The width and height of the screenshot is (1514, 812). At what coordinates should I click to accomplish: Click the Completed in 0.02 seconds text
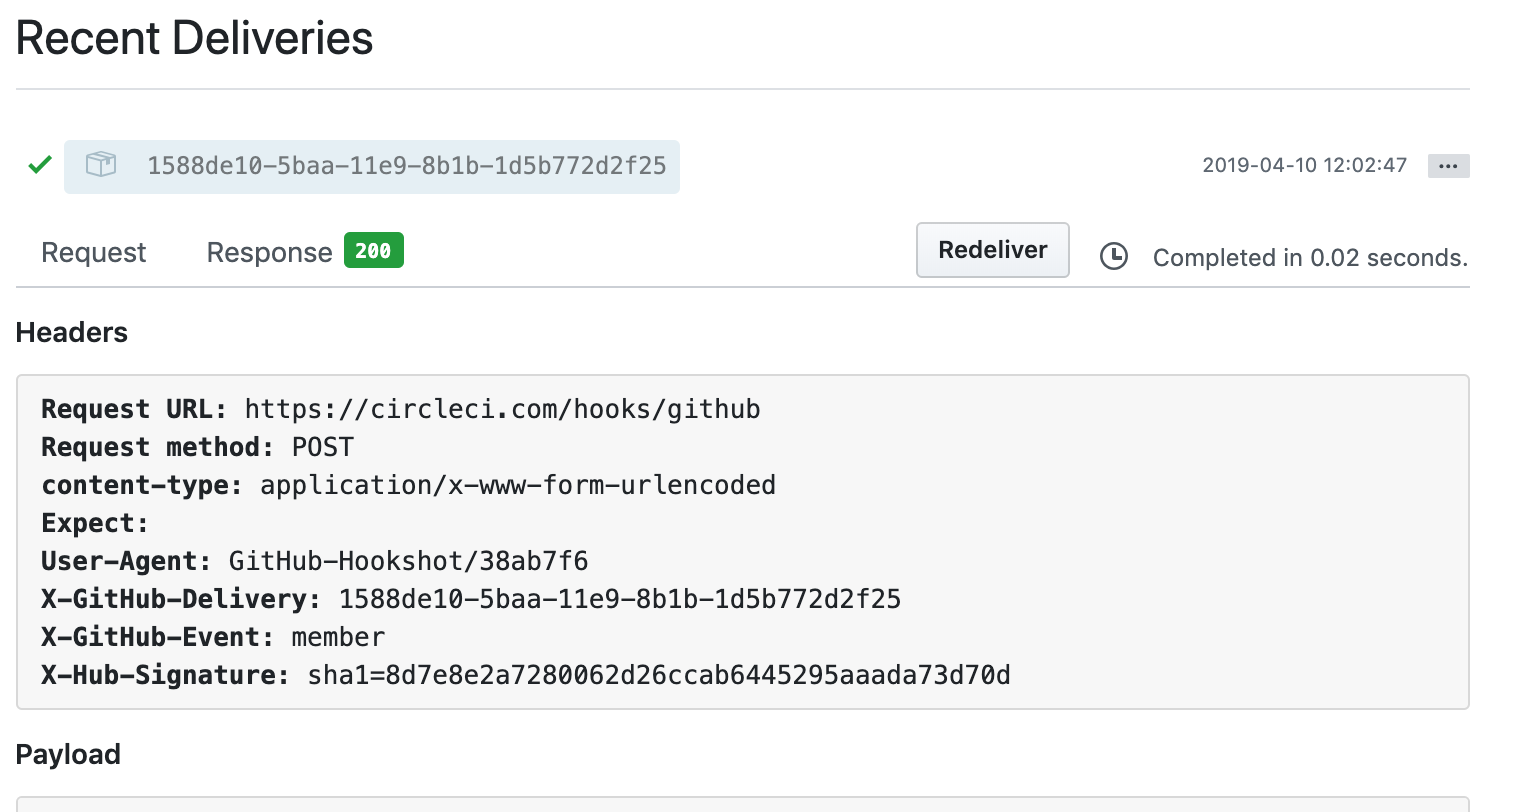pyautogui.click(x=1310, y=258)
